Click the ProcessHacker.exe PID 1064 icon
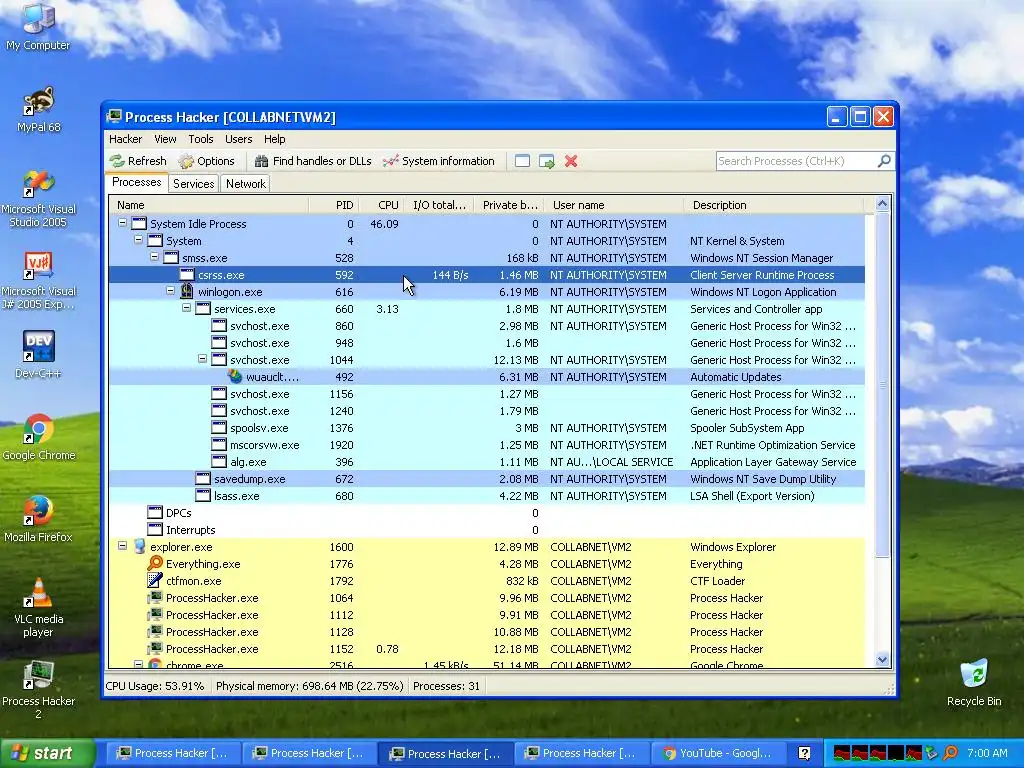The image size is (1024, 768). click(x=155, y=597)
